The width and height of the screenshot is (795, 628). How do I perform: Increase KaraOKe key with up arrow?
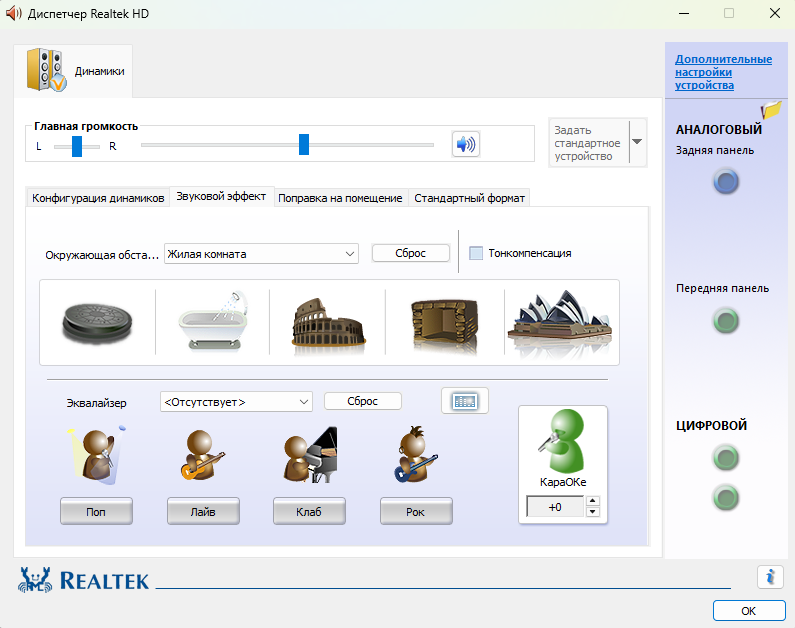592,501
